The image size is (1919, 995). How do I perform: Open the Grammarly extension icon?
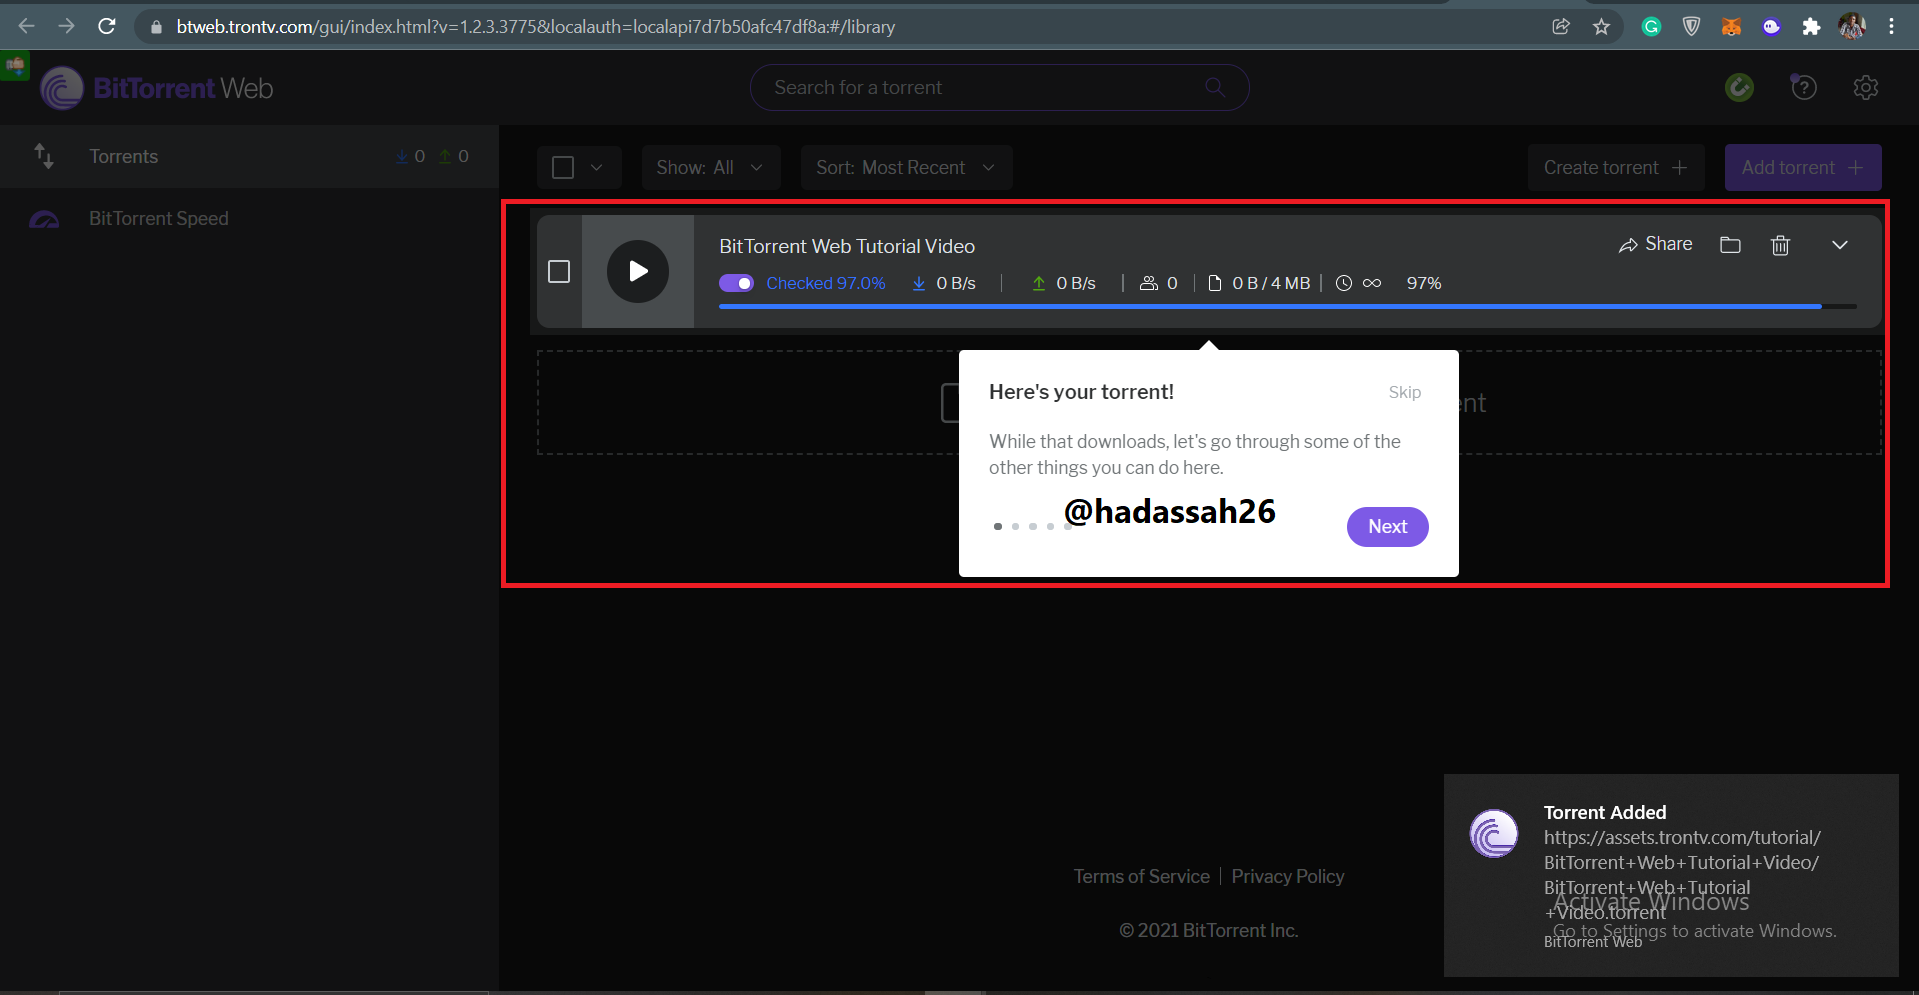tap(1651, 27)
